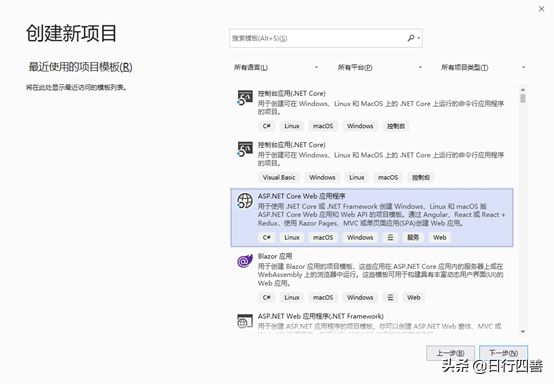Screen dimensions: 554x384
Task: Click C# tag in ASP.NET Core template
Action: pos(266,237)
